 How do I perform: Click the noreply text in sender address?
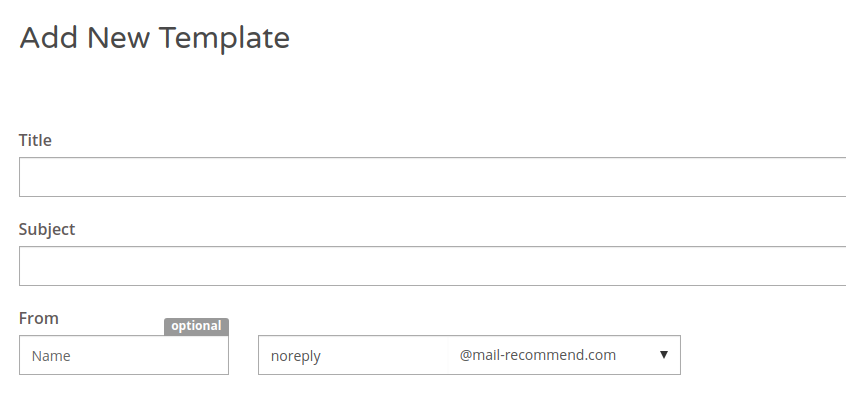(x=296, y=356)
